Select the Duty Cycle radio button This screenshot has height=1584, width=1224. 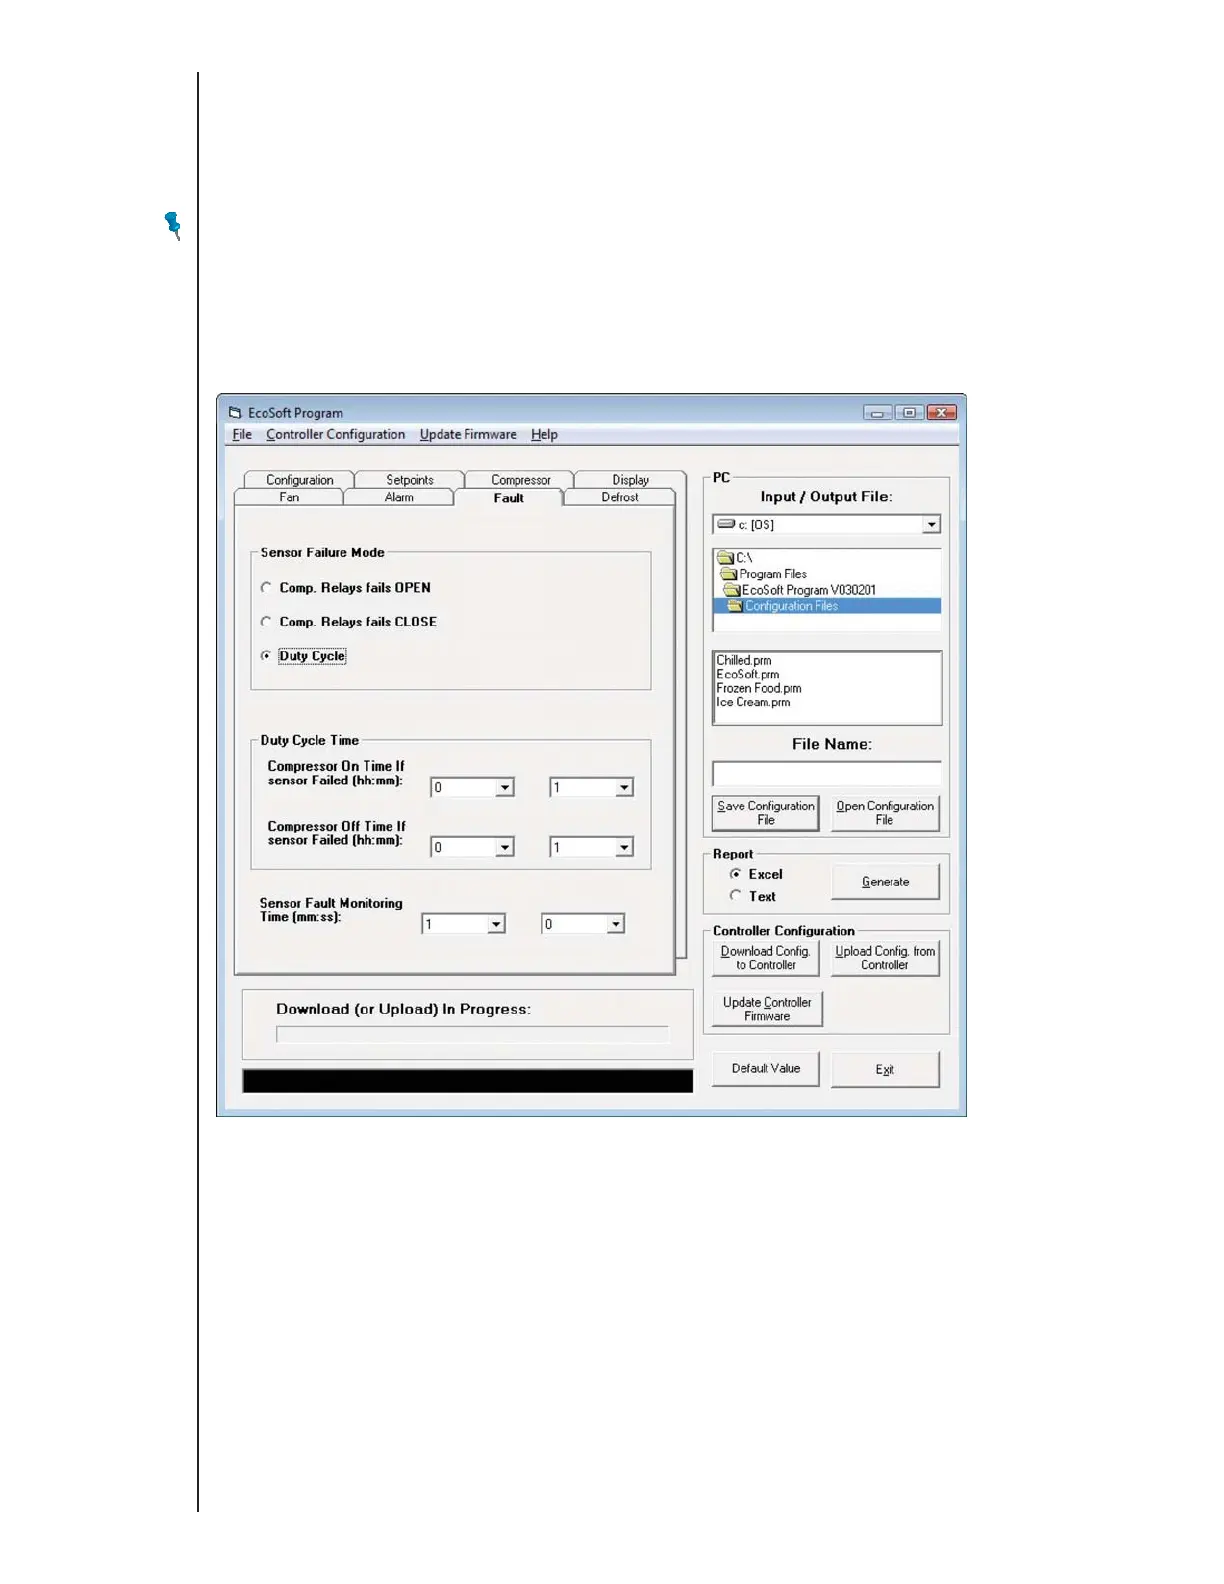click(x=266, y=656)
